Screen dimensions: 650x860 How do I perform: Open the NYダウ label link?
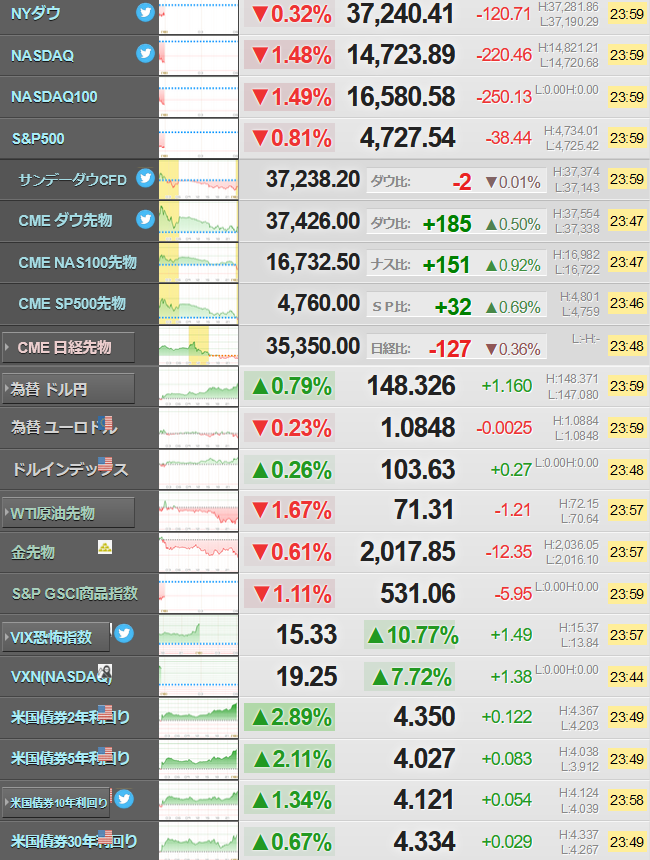pos(36,13)
